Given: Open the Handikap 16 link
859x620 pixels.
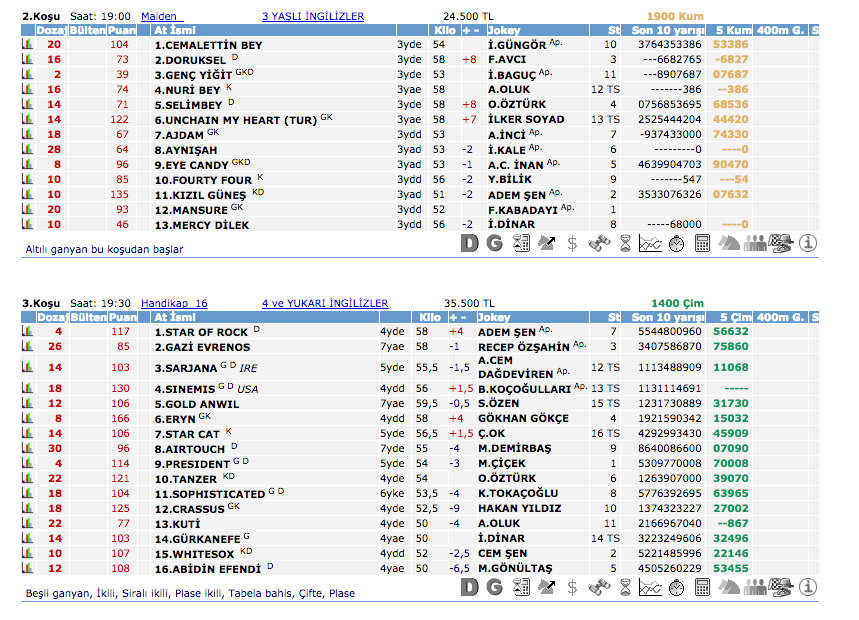Looking at the screenshot, I should point(174,303).
